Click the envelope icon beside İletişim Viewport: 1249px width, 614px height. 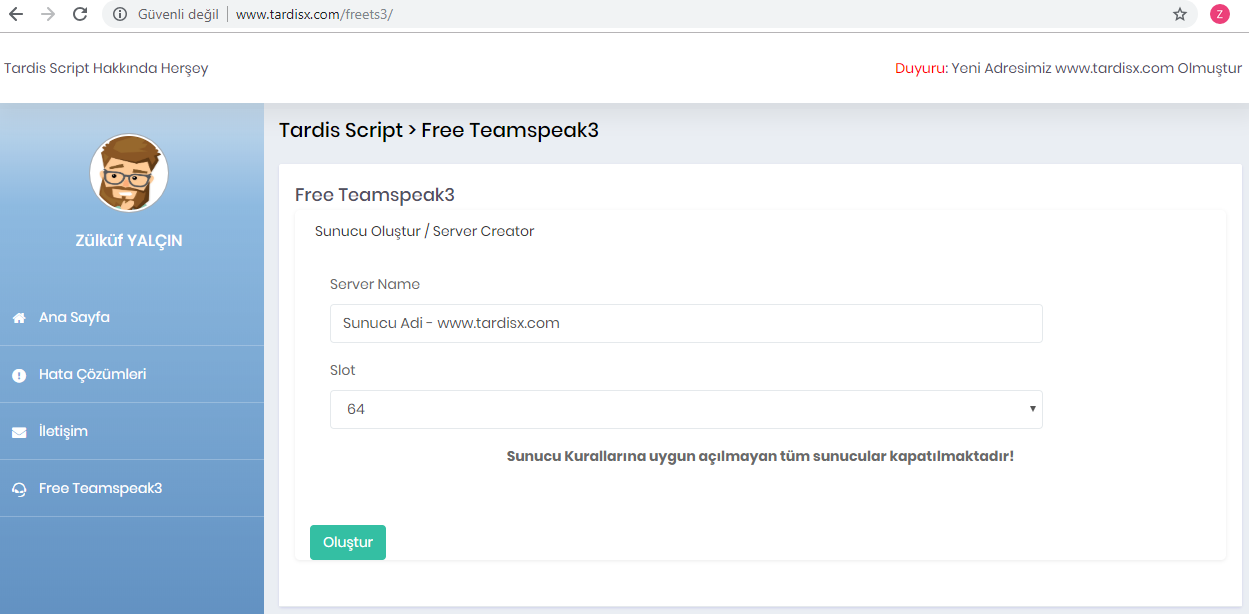19,432
